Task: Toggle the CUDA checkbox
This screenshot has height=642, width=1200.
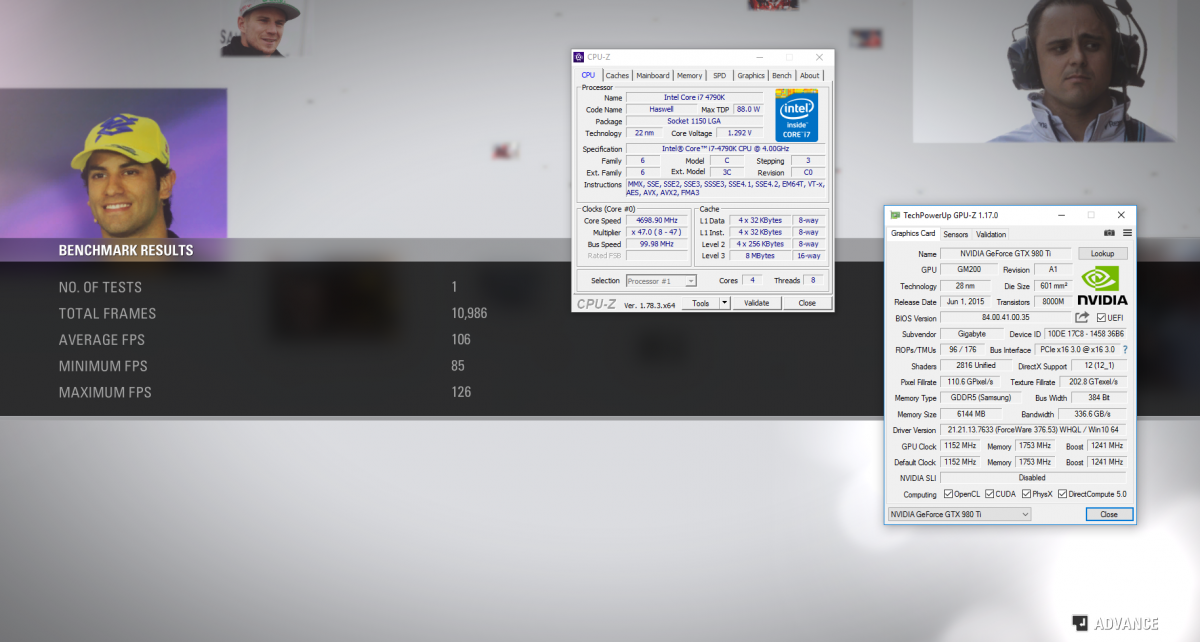Action: [x=989, y=494]
